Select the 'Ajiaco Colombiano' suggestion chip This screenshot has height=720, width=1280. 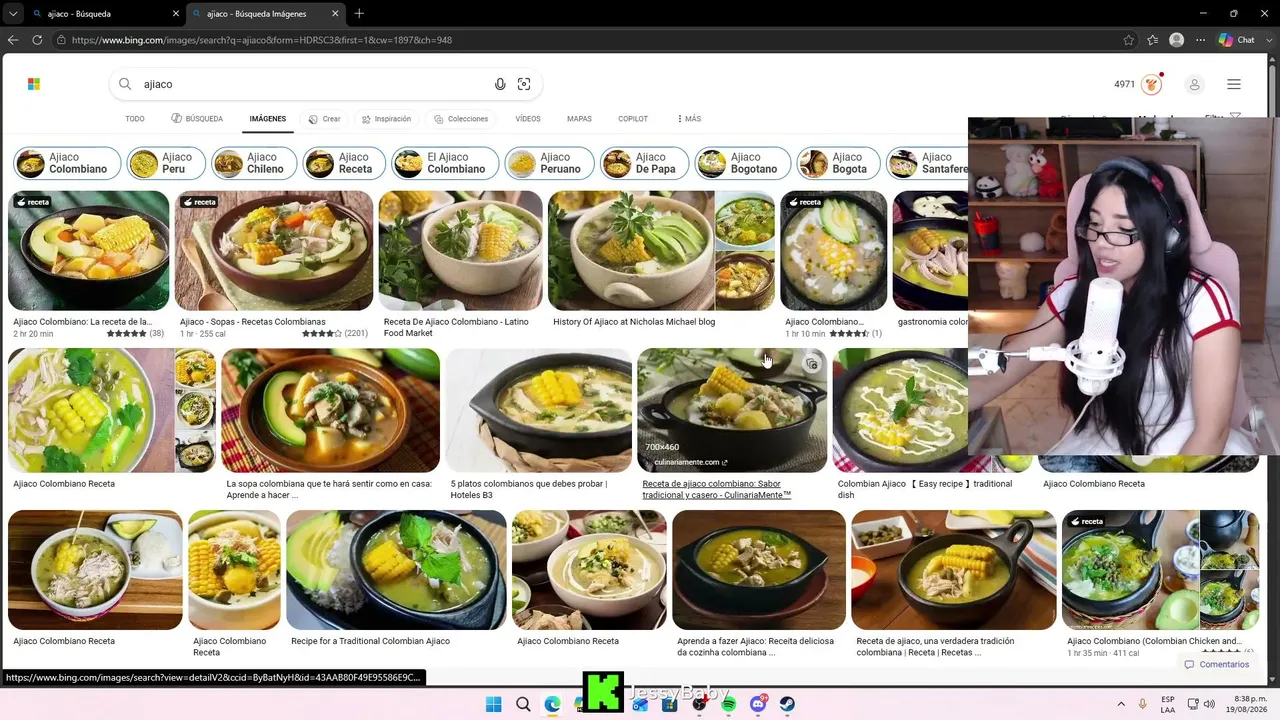[67, 163]
